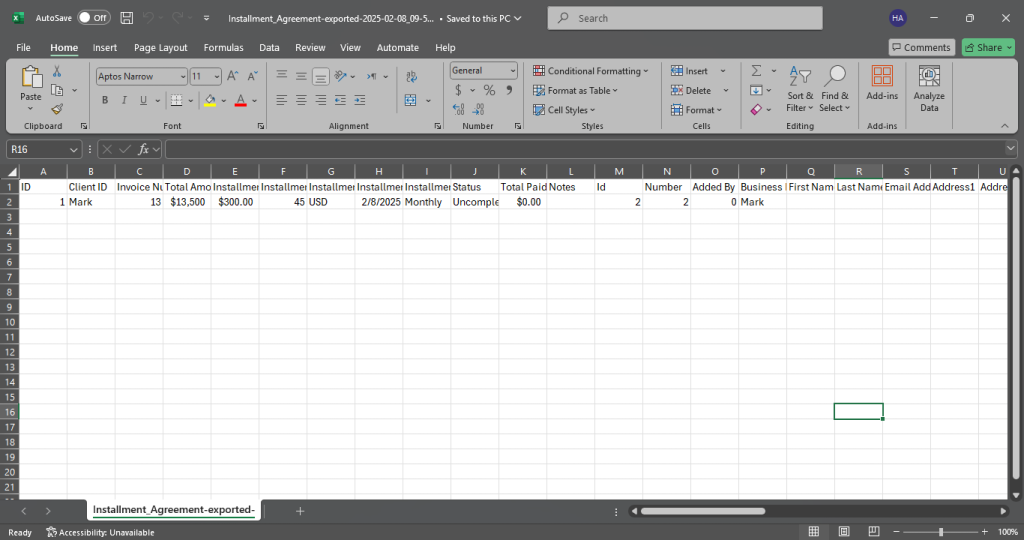Click the Orientation text angle icon

point(340,76)
